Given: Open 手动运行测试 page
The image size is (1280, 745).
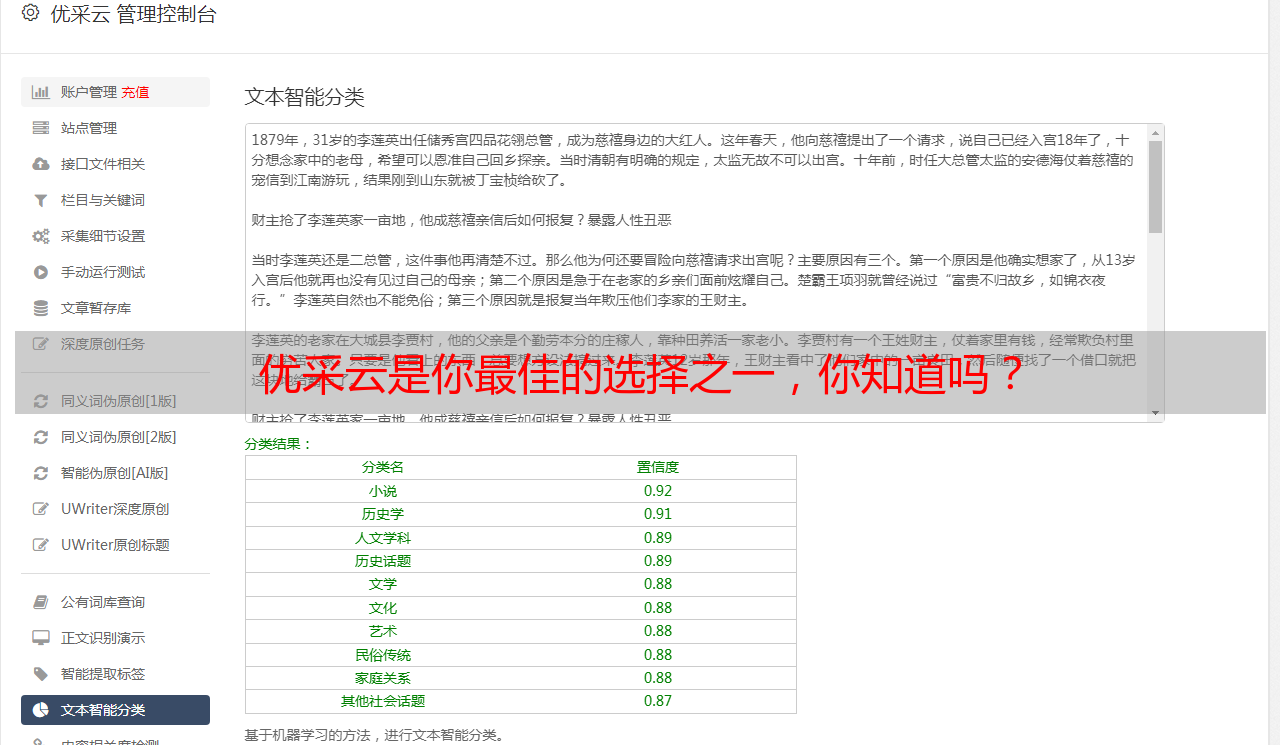Looking at the screenshot, I should [115, 272].
